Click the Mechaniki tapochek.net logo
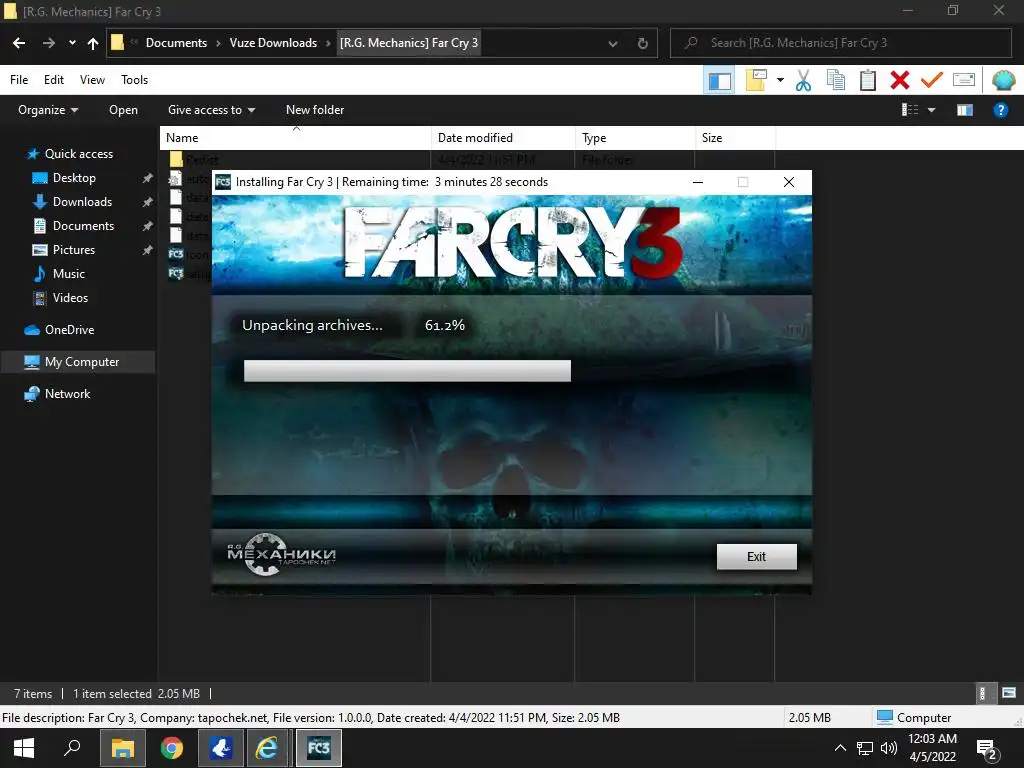Screen dimensions: 1024x768 pos(281,554)
